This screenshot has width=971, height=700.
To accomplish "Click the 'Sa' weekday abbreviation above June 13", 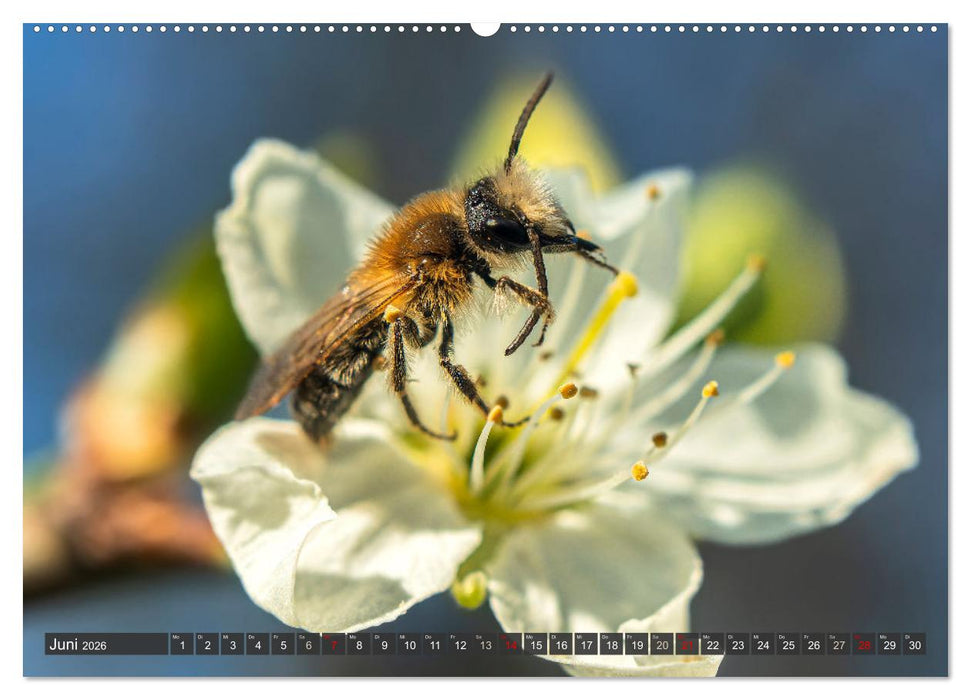I will [477, 637].
